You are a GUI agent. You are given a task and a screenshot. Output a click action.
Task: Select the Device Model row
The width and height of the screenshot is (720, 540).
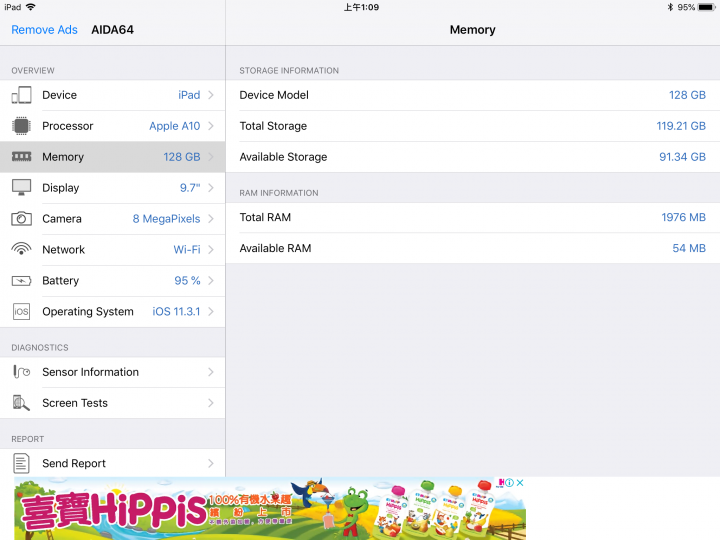point(472,95)
